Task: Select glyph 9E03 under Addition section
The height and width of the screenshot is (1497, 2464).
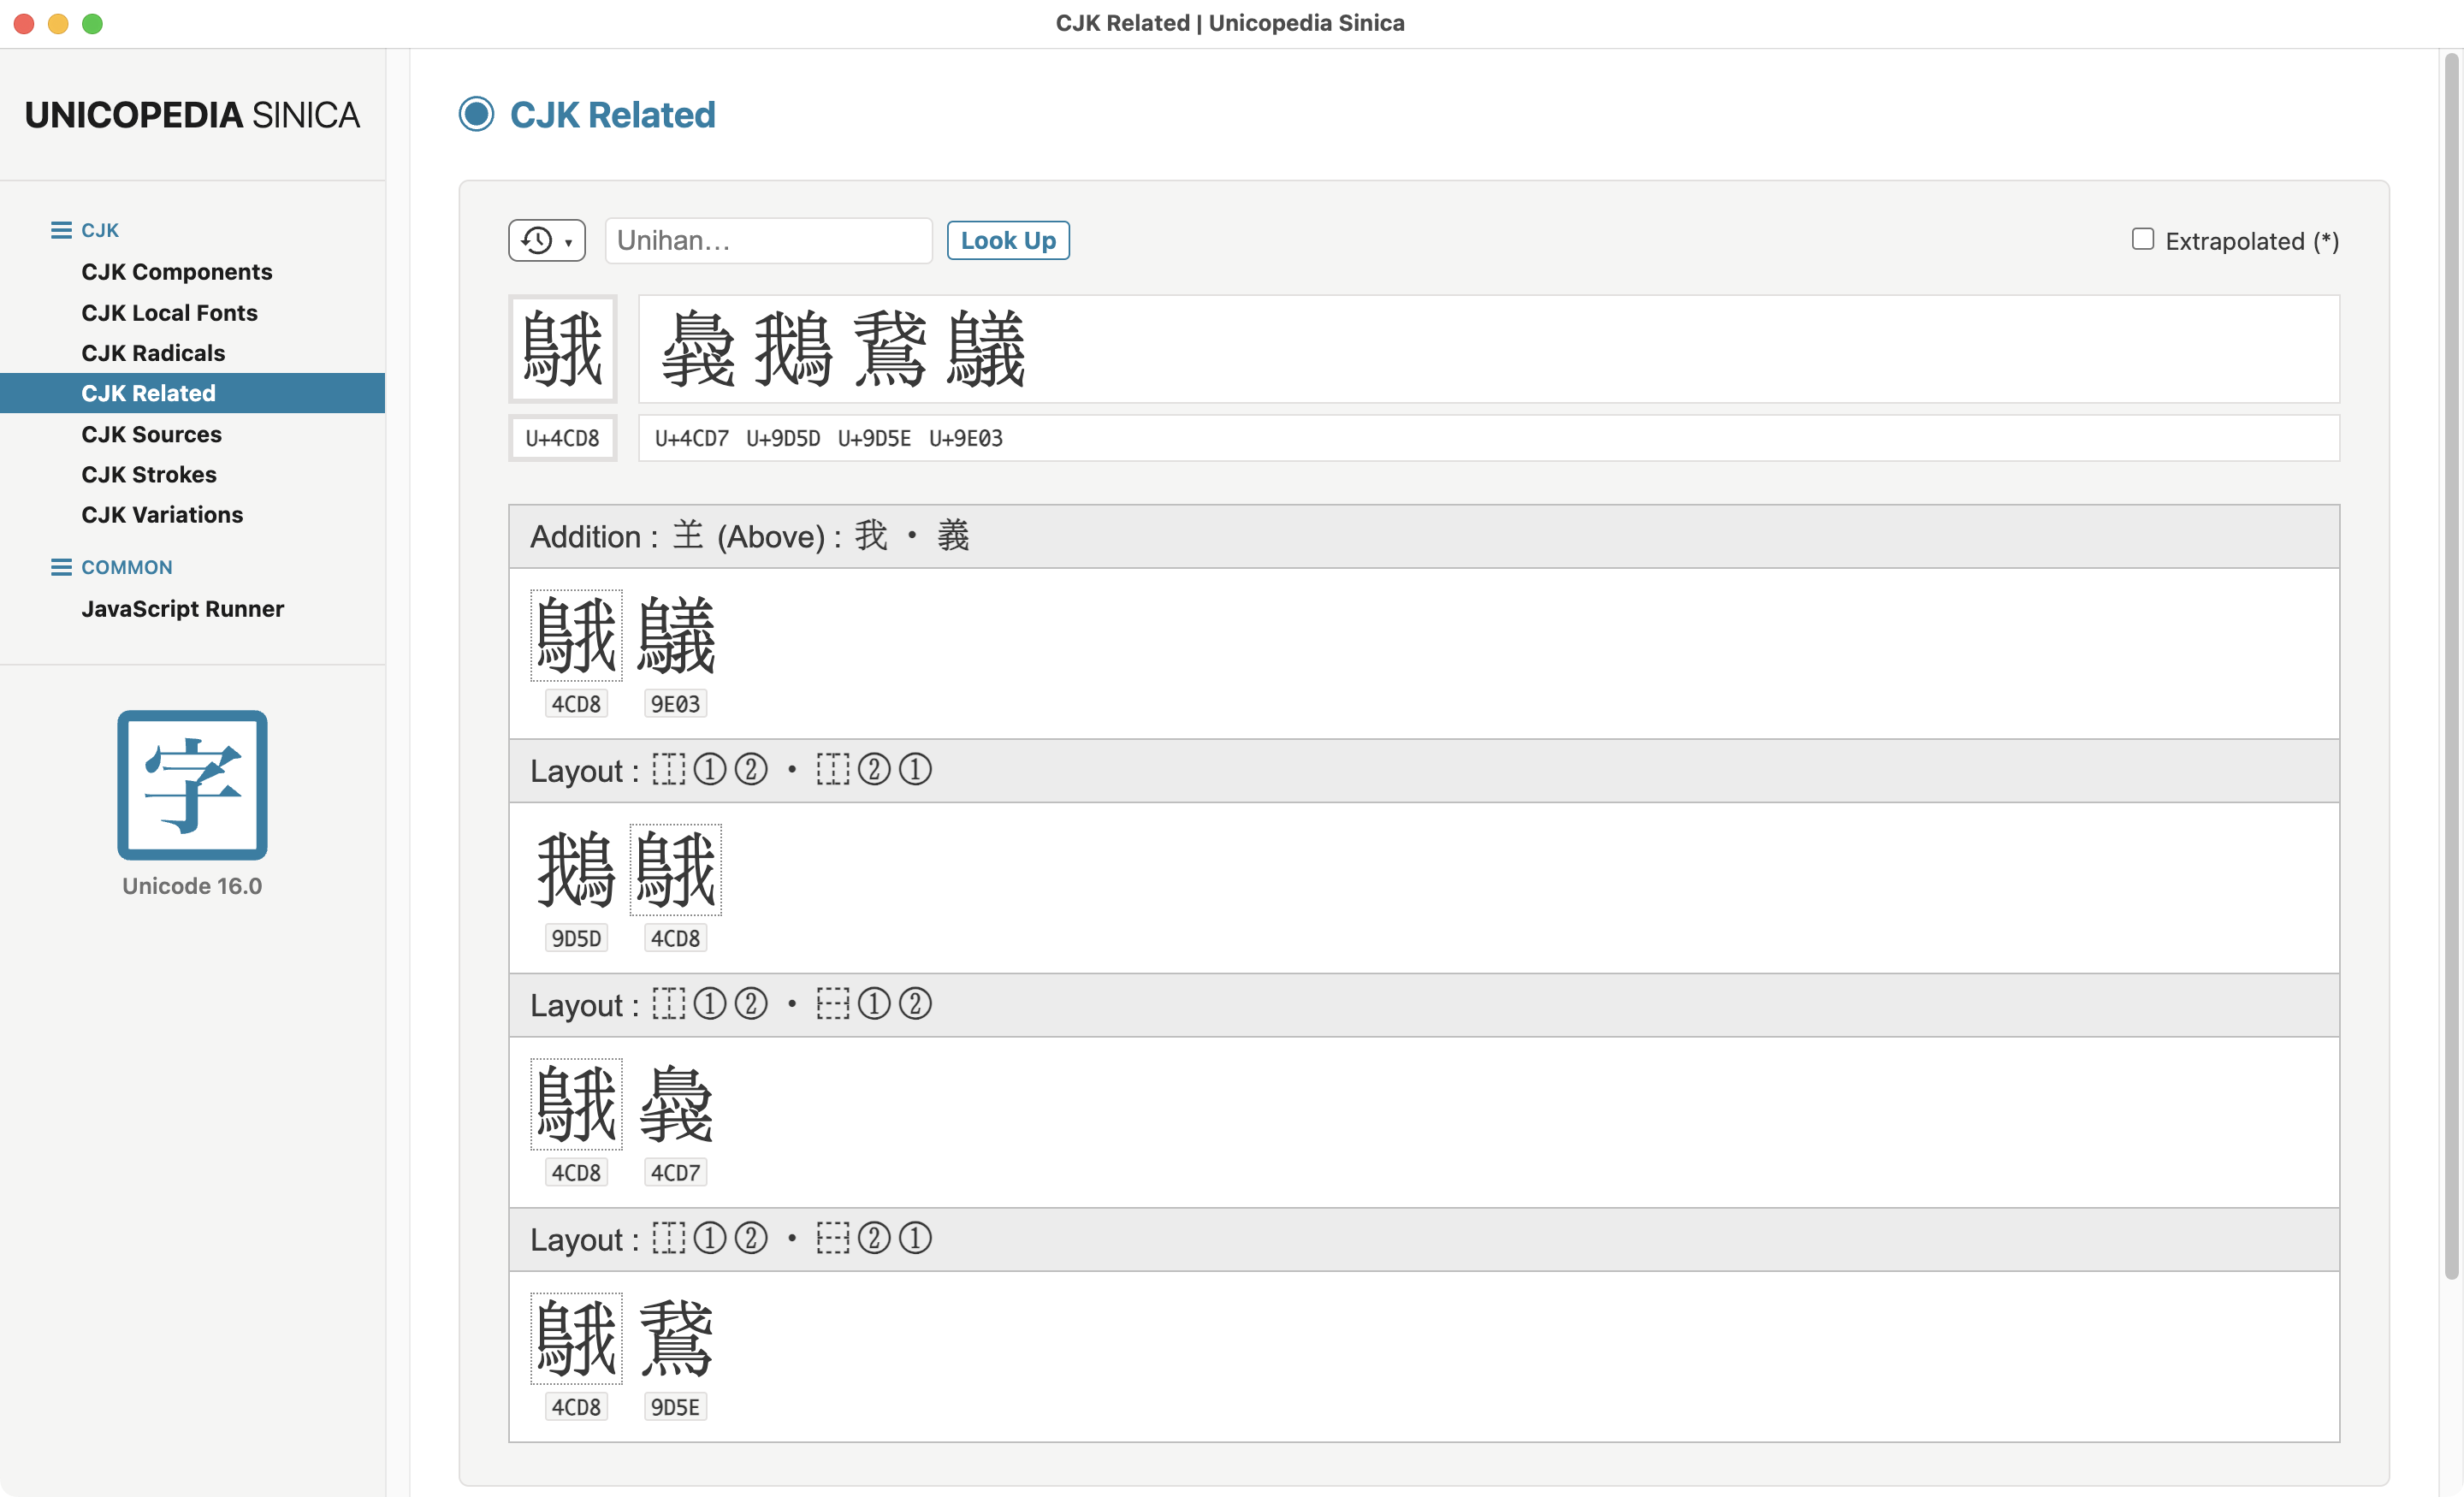Action: point(676,636)
